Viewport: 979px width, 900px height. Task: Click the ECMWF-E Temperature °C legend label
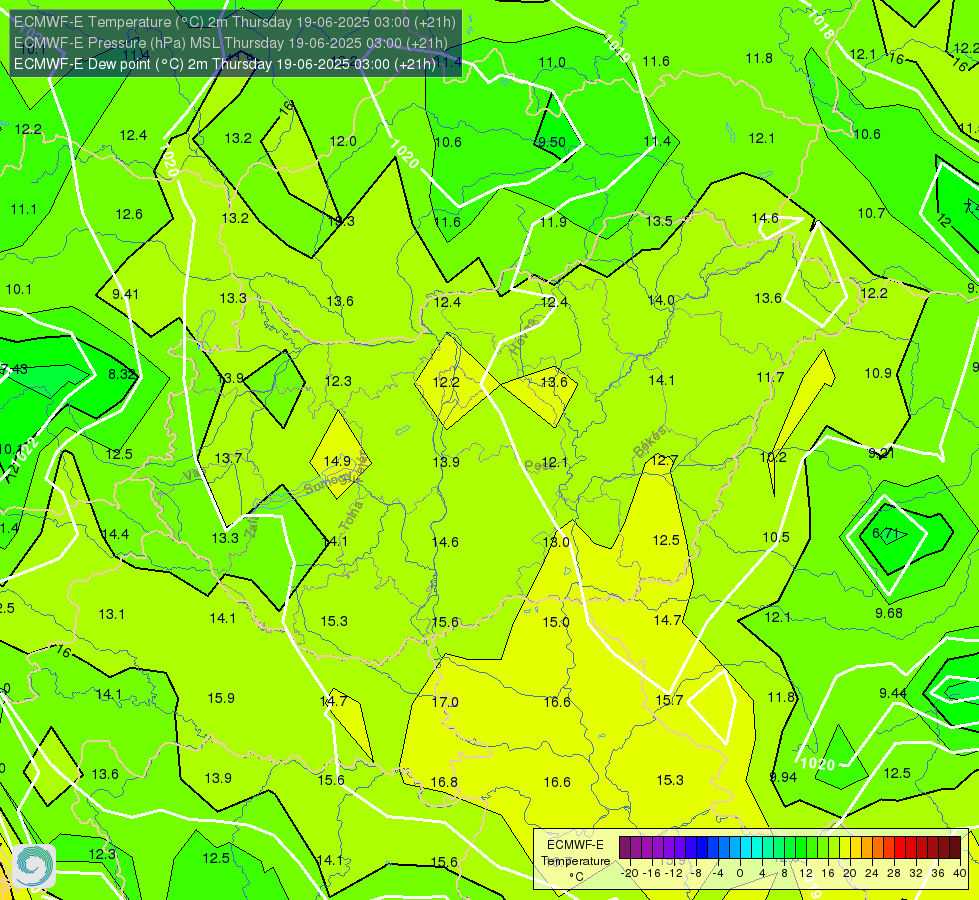575,861
